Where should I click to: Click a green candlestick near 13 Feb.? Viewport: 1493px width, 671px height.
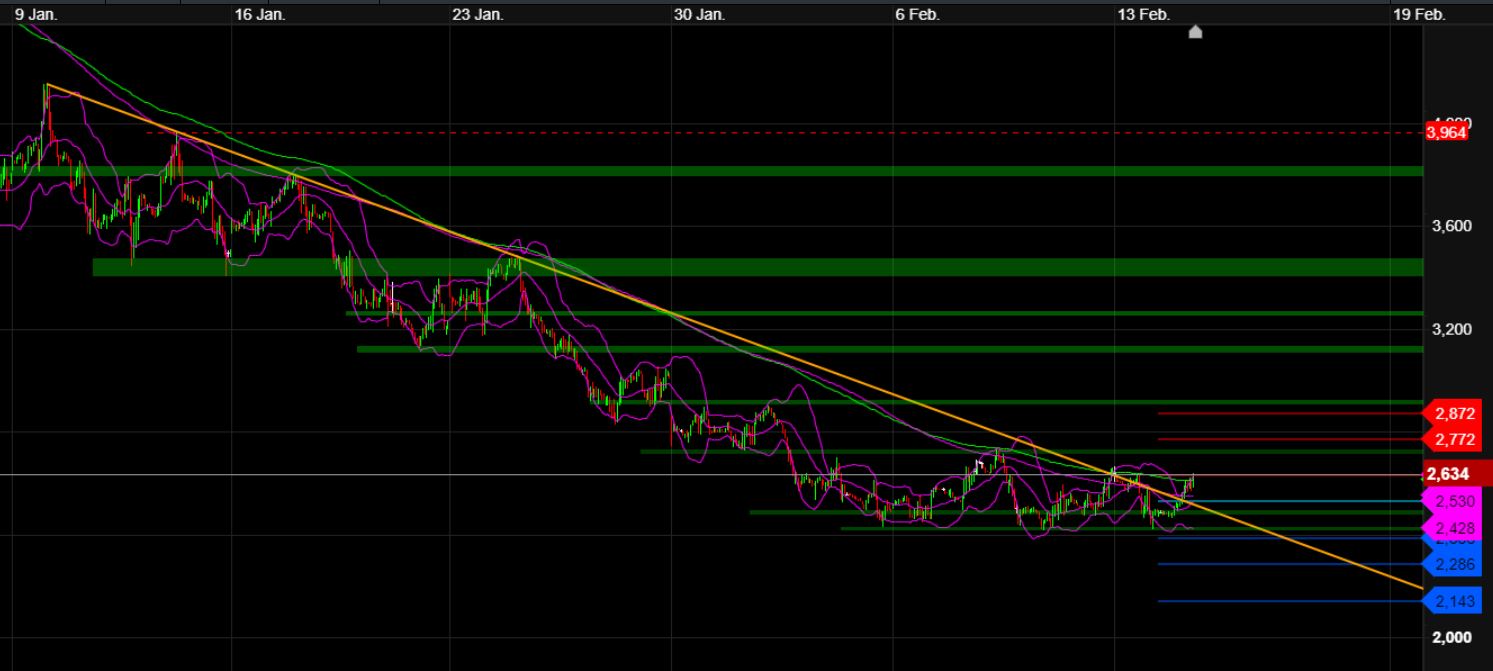[1190, 480]
